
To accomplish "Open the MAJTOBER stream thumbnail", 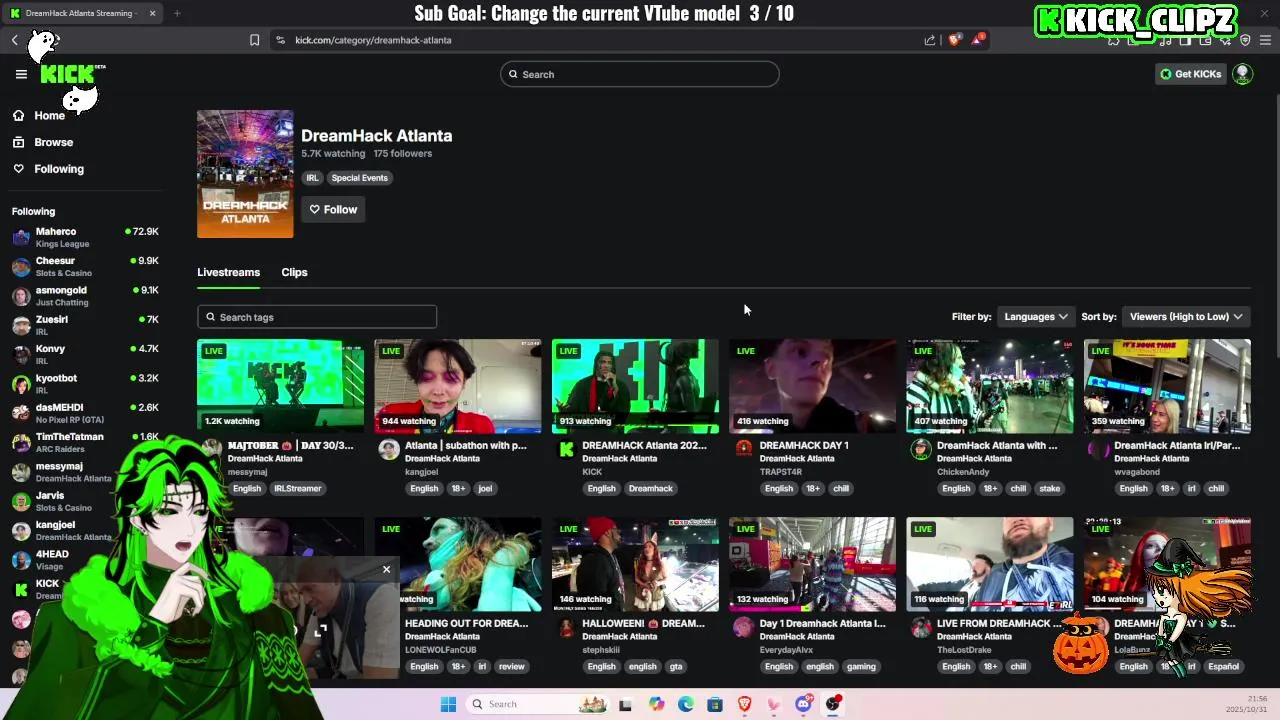I will pos(281,386).
